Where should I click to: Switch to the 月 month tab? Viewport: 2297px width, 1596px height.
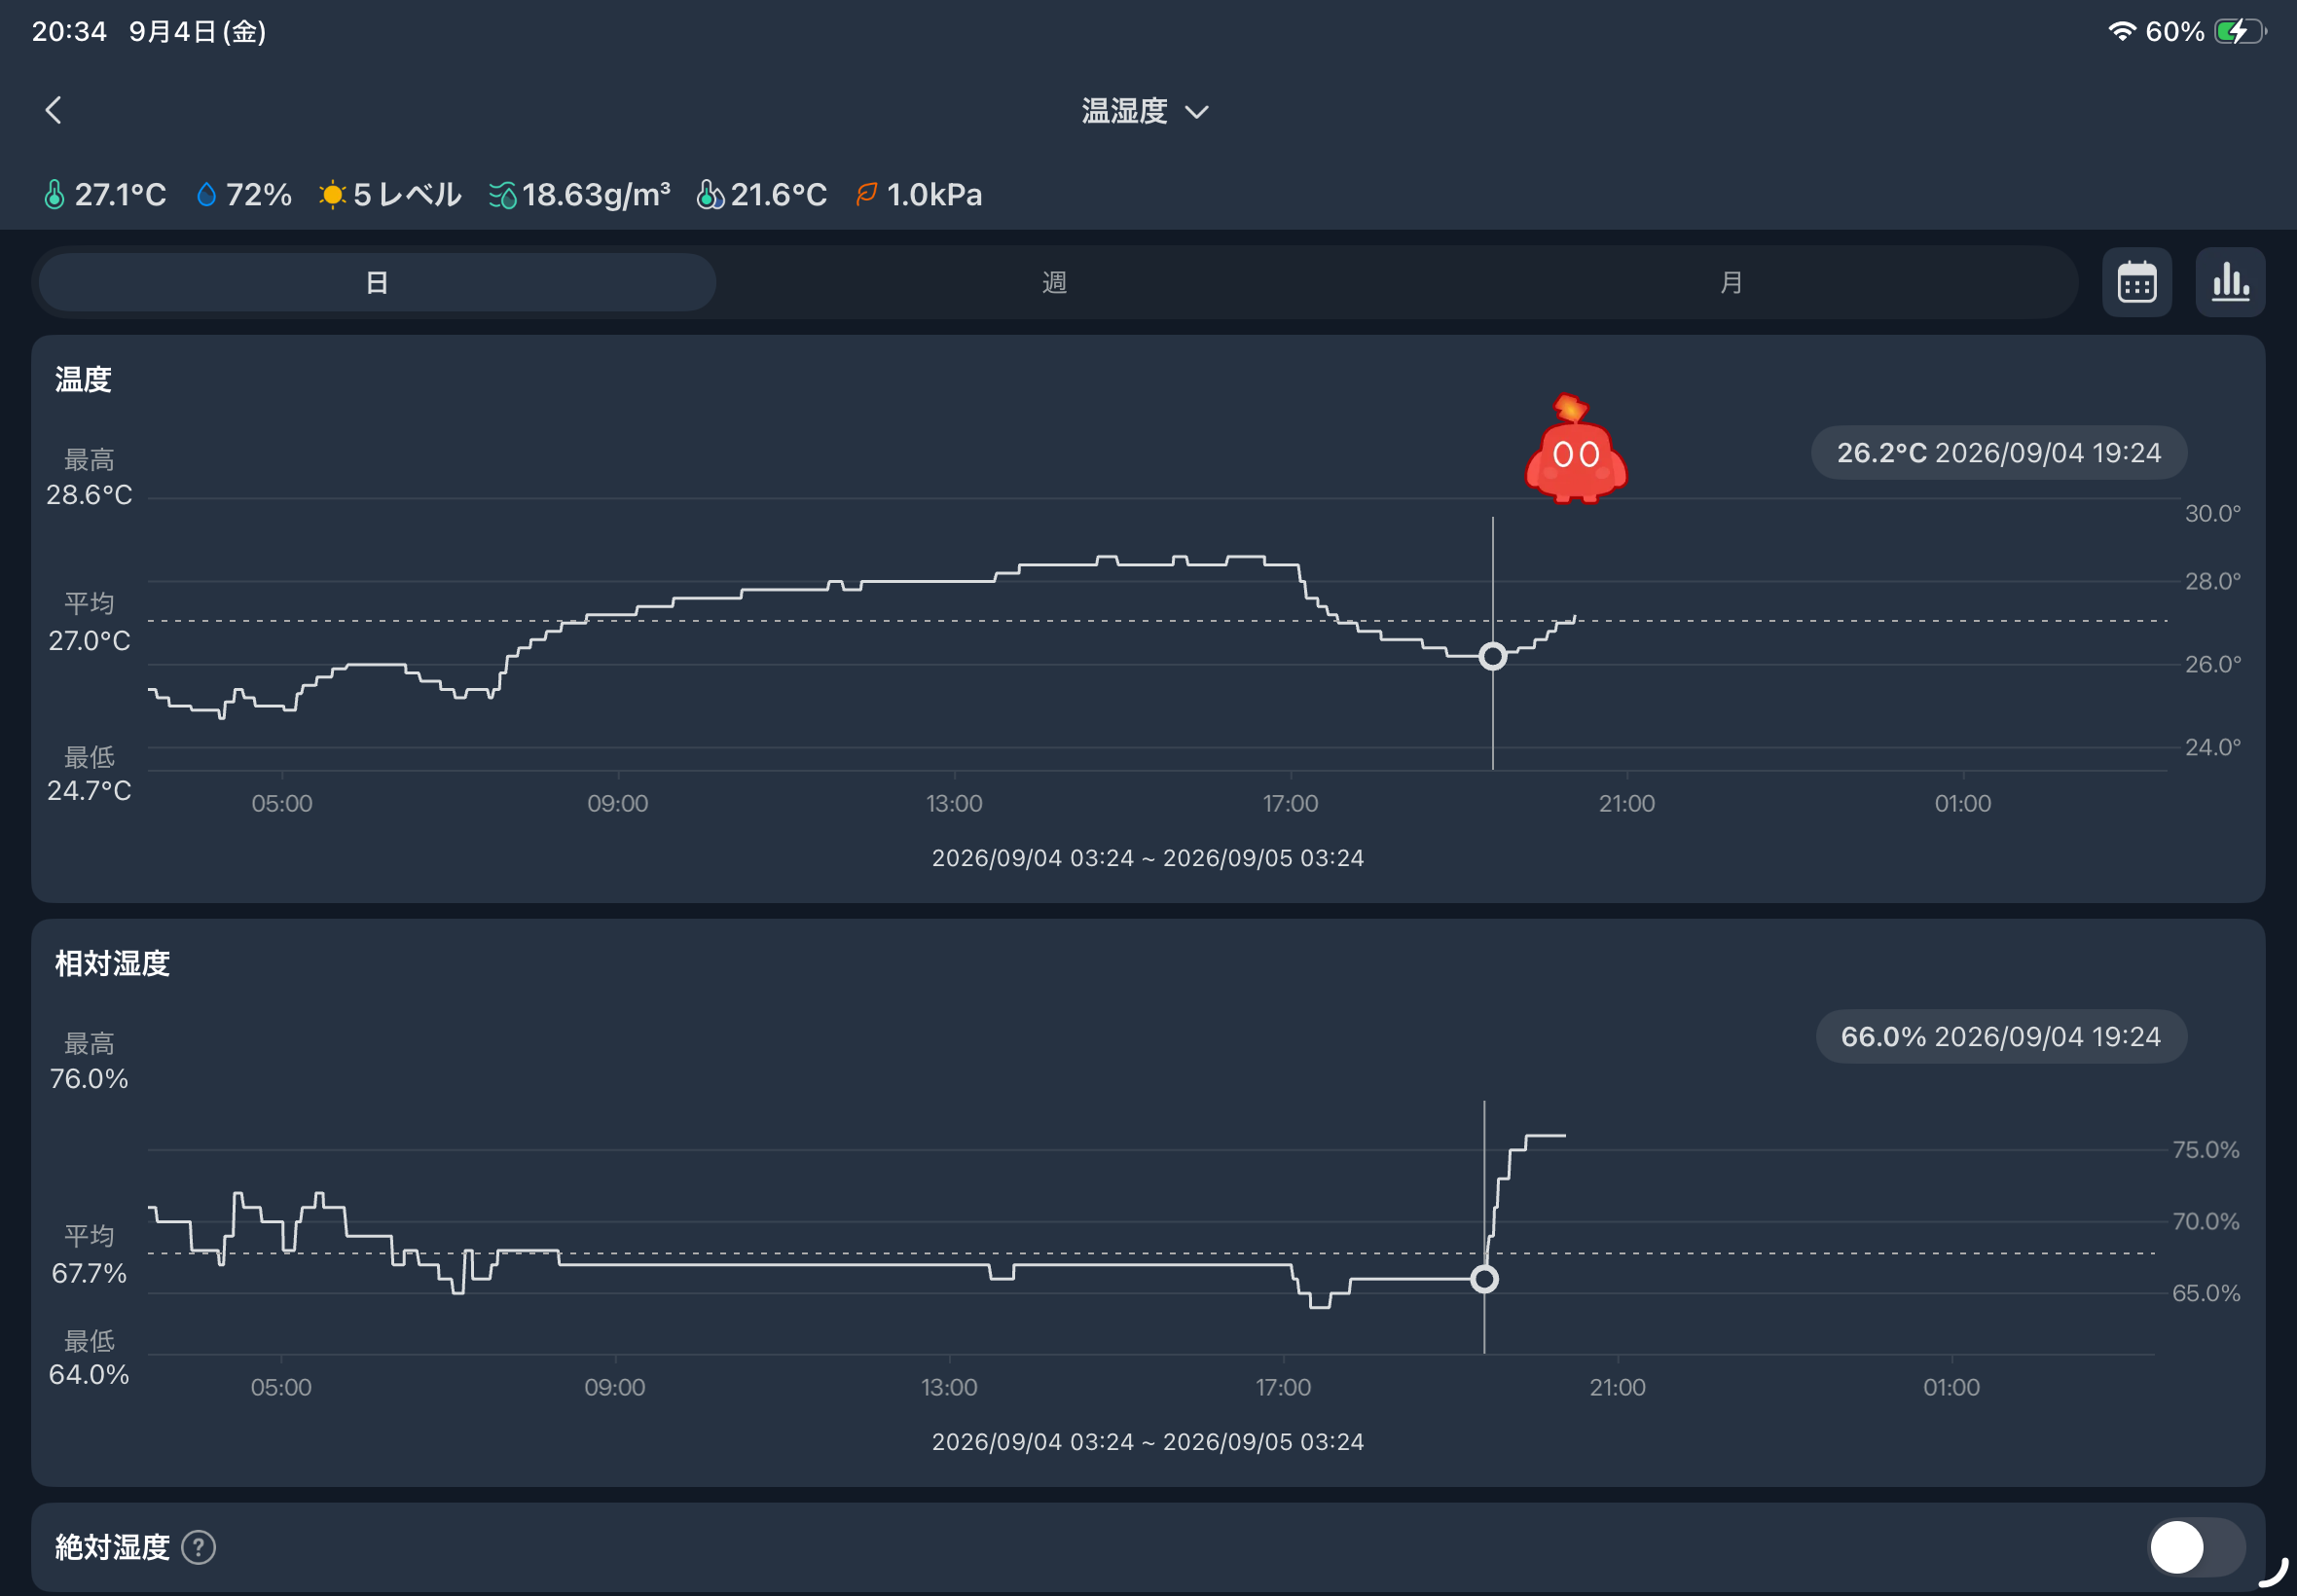point(1731,283)
